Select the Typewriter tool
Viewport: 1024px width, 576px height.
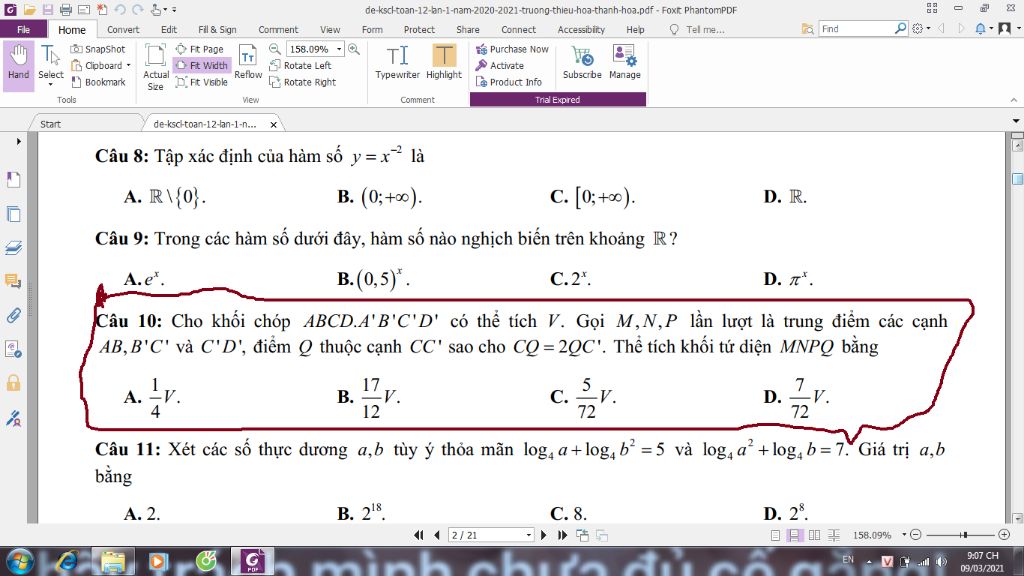tap(397, 63)
